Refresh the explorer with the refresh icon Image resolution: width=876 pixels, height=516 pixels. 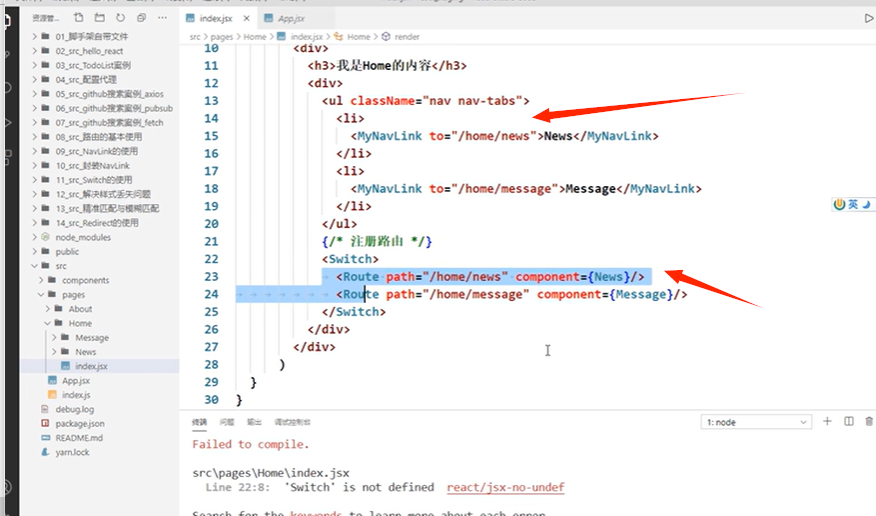(x=120, y=18)
